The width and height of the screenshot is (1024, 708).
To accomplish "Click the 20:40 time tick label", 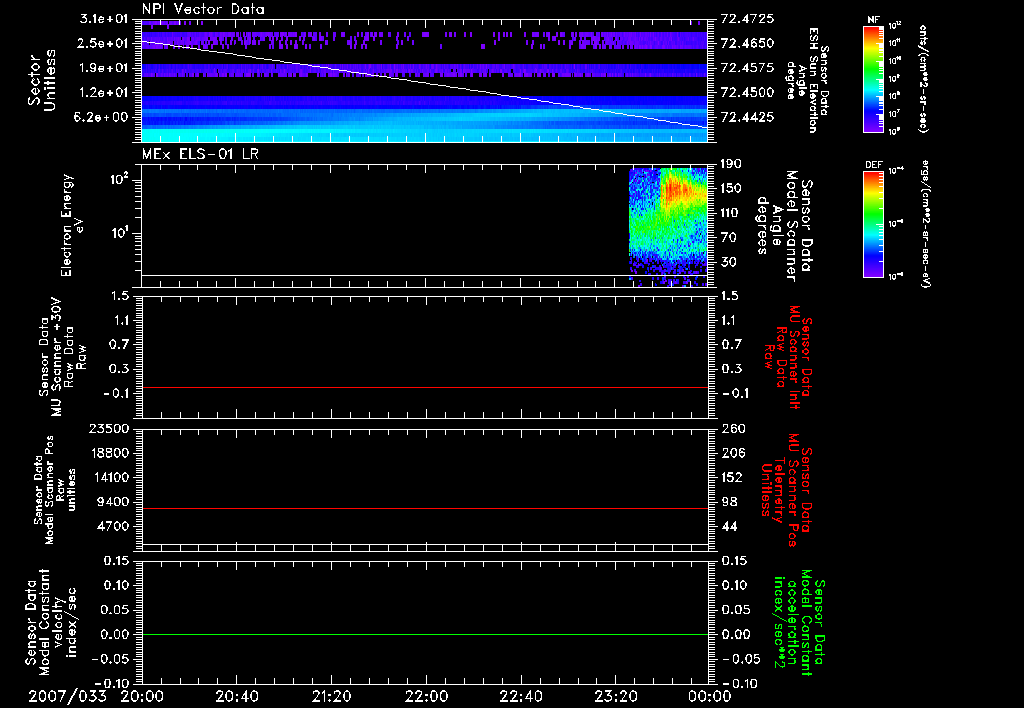I will tap(236, 696).
